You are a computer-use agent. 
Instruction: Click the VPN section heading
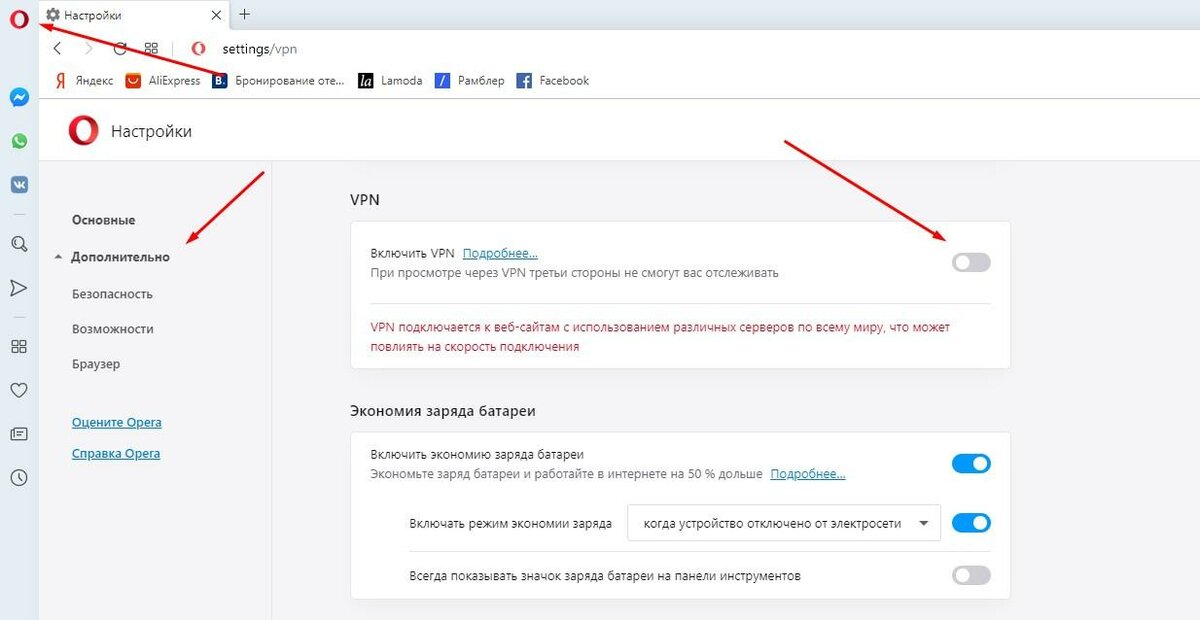[x=365, y=200]
